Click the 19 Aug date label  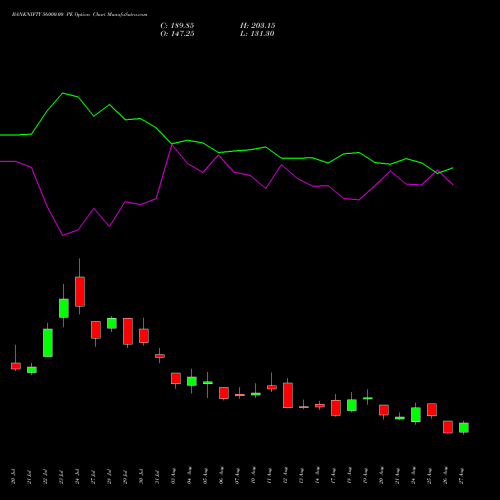click(365, 476)
